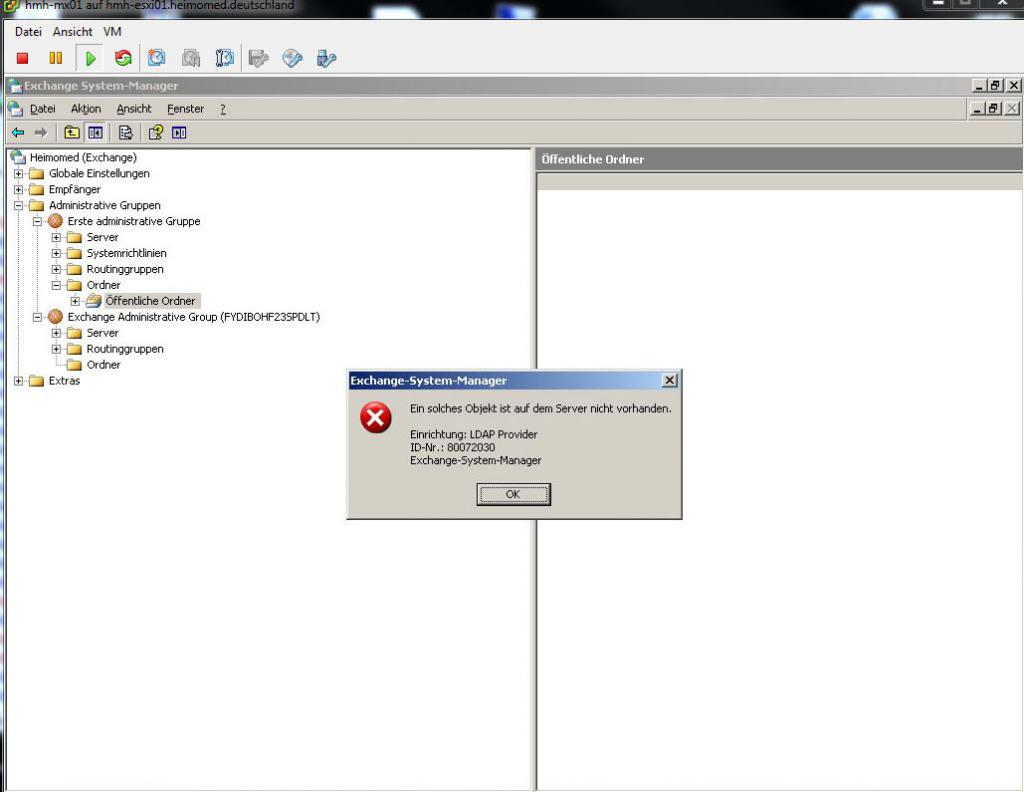
Task: Open the VMware Ansicht menu
Action: [72, 31]
